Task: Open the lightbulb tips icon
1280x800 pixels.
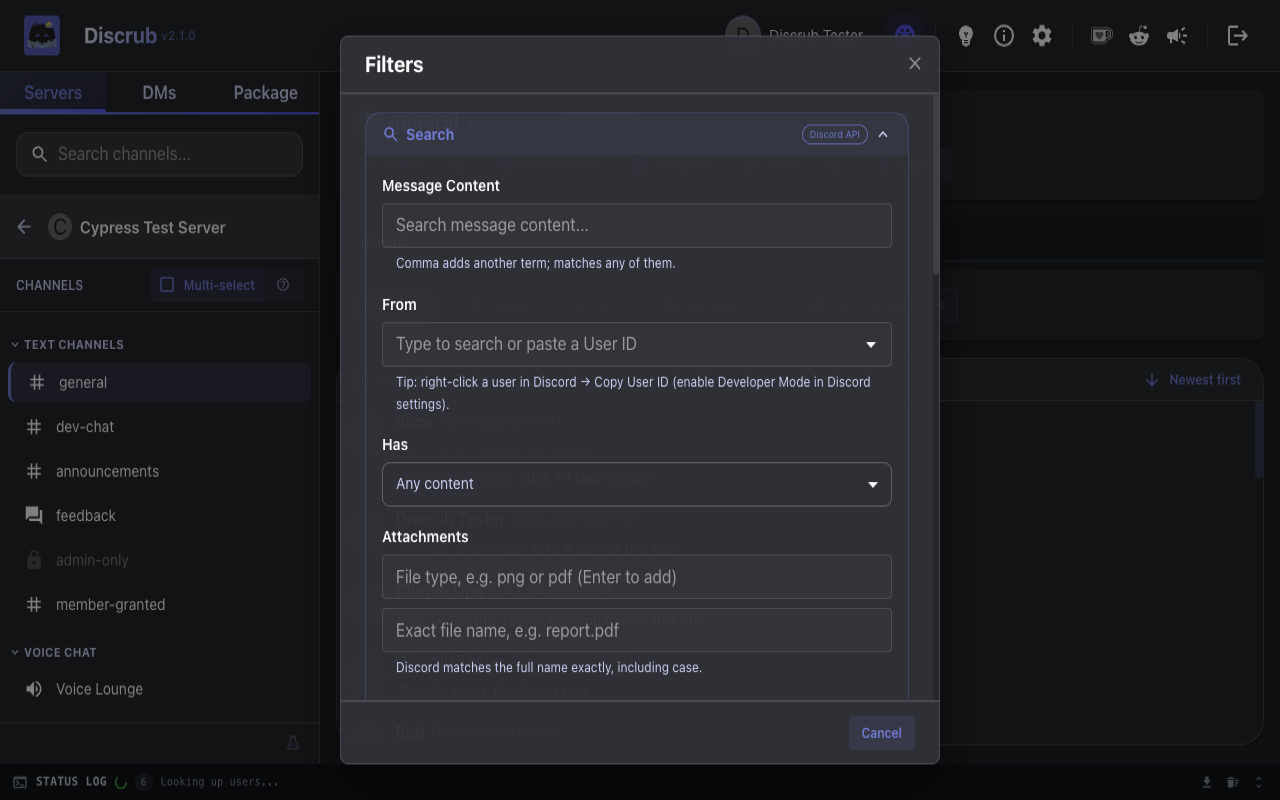Action: [x=965, y=36]
